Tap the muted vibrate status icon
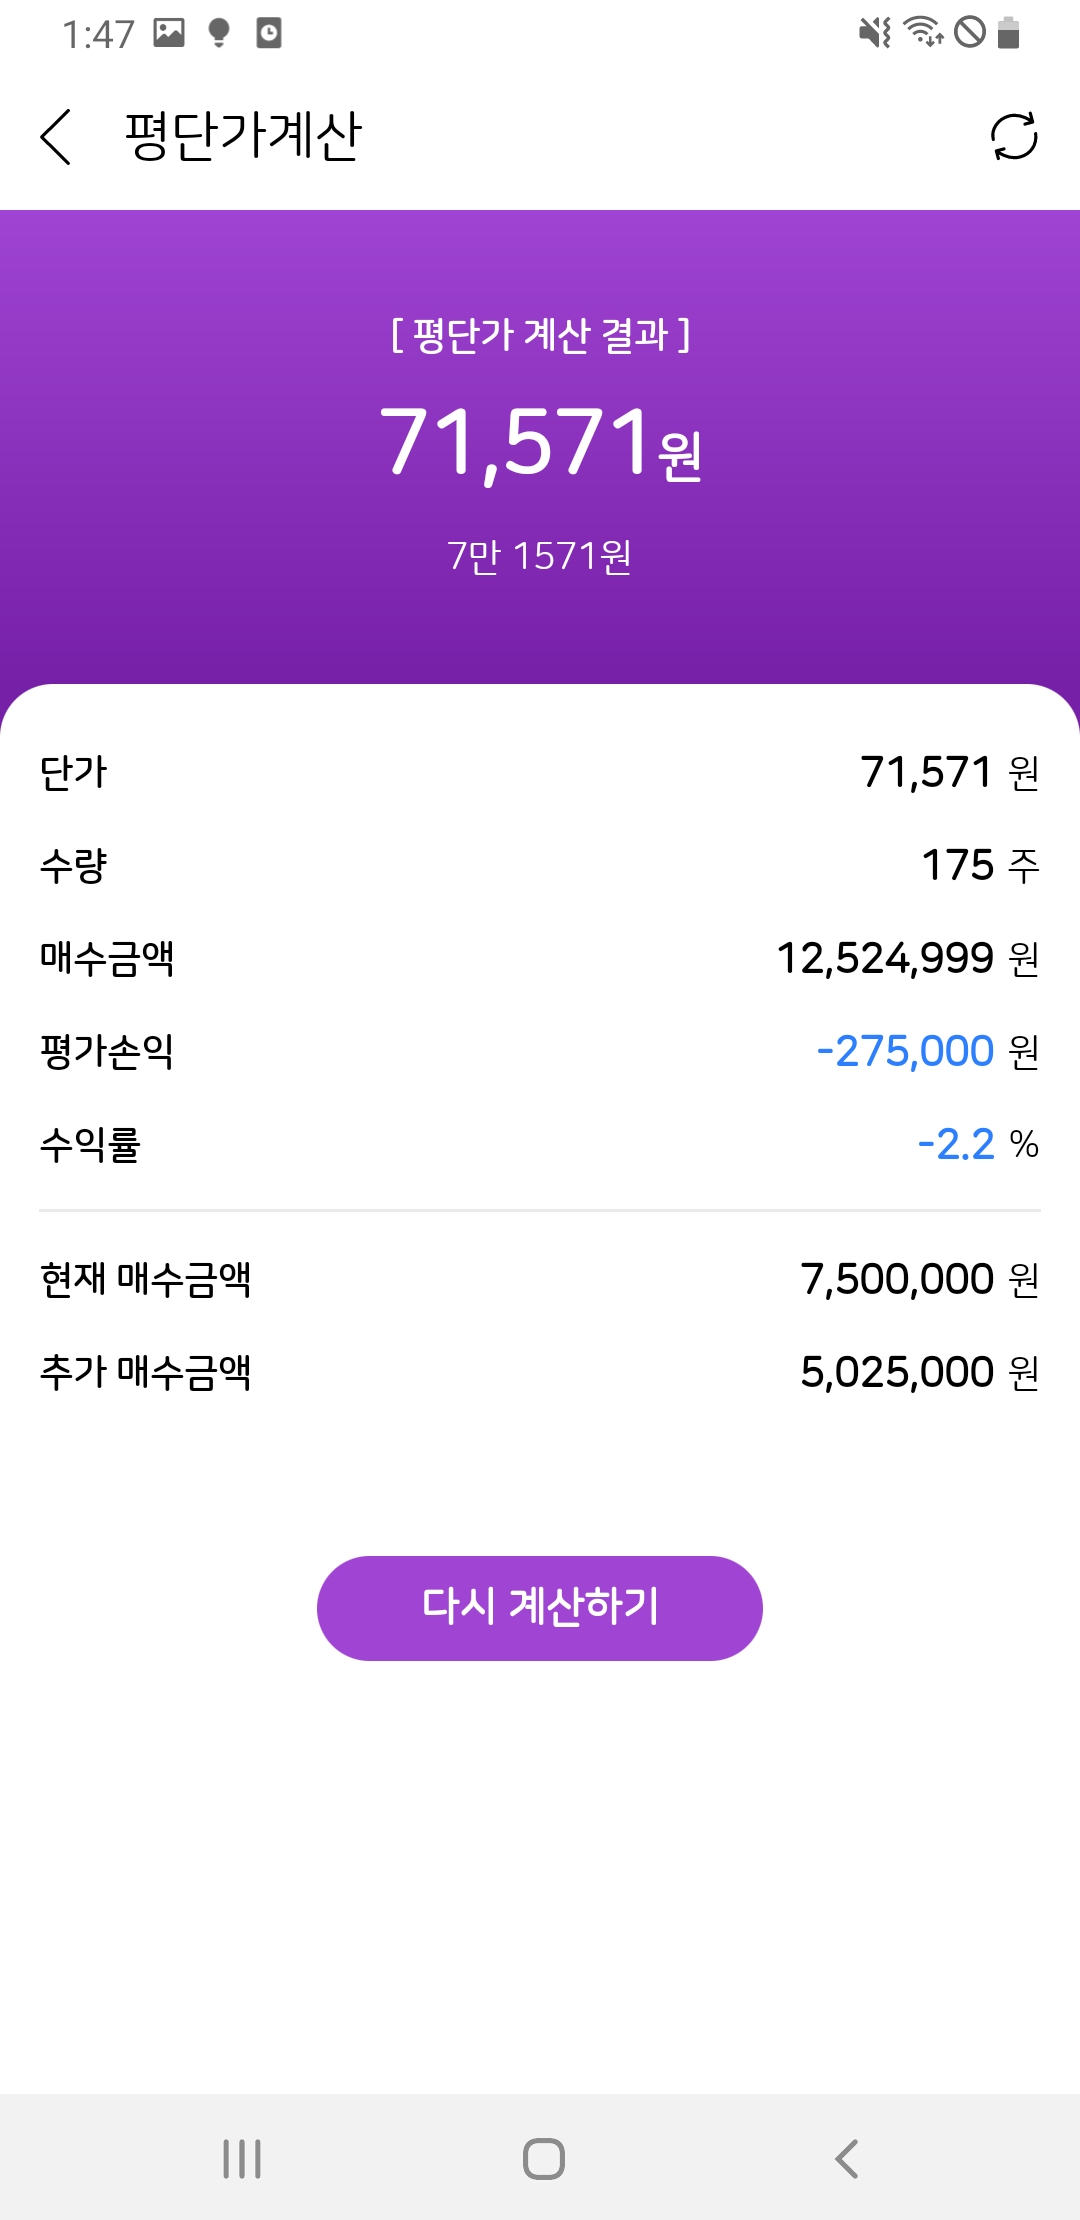The height and width of the screenshot is (2220, 1080). tap(875, 33)
